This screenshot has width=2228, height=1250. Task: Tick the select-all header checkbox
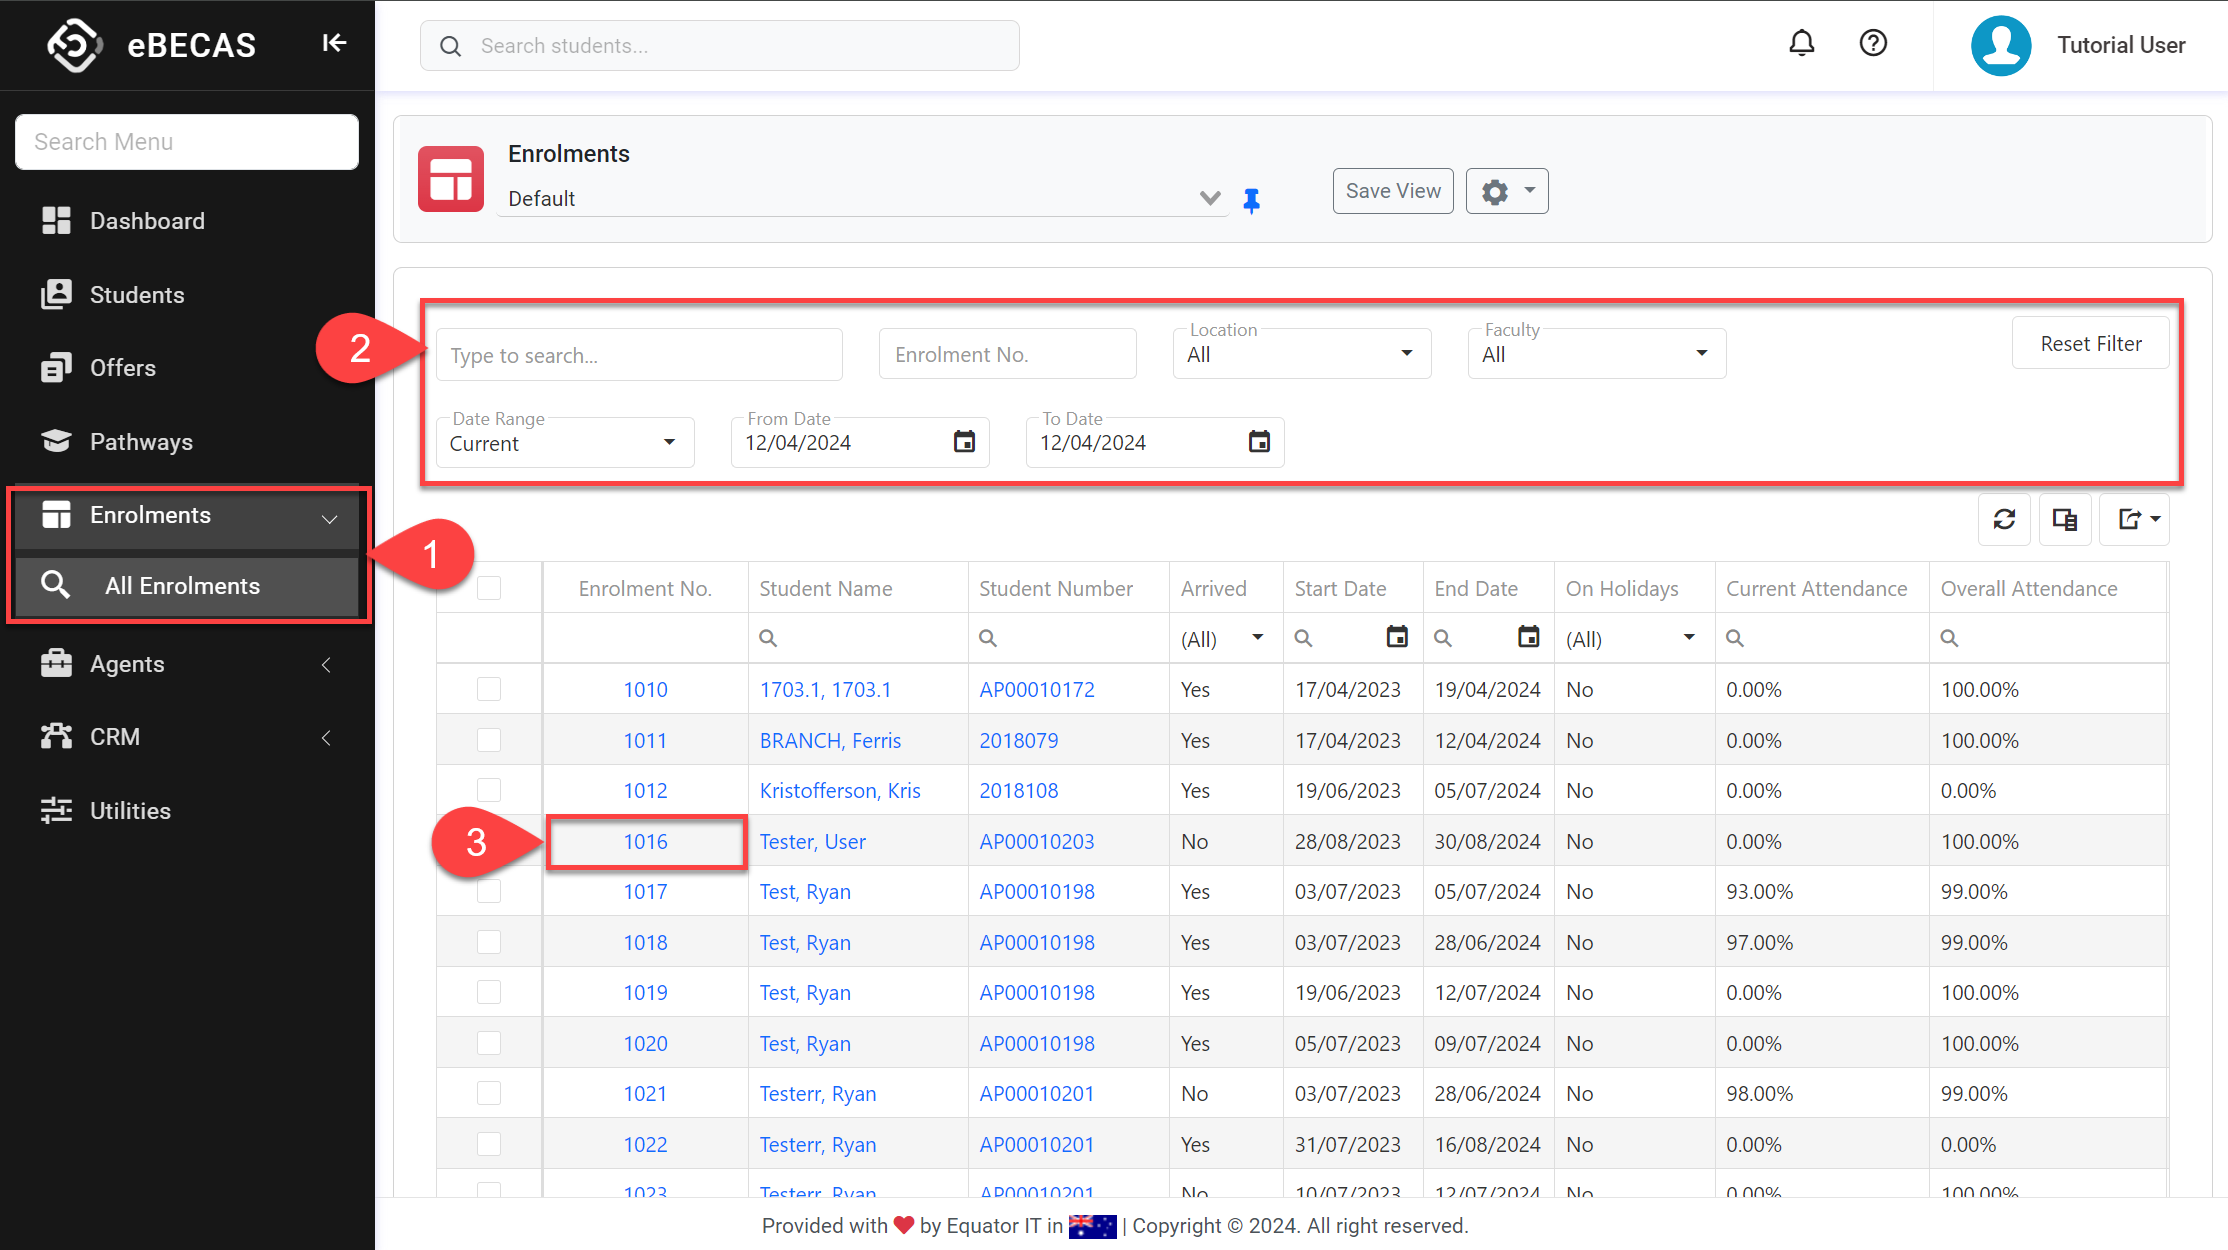click(489, 588)
